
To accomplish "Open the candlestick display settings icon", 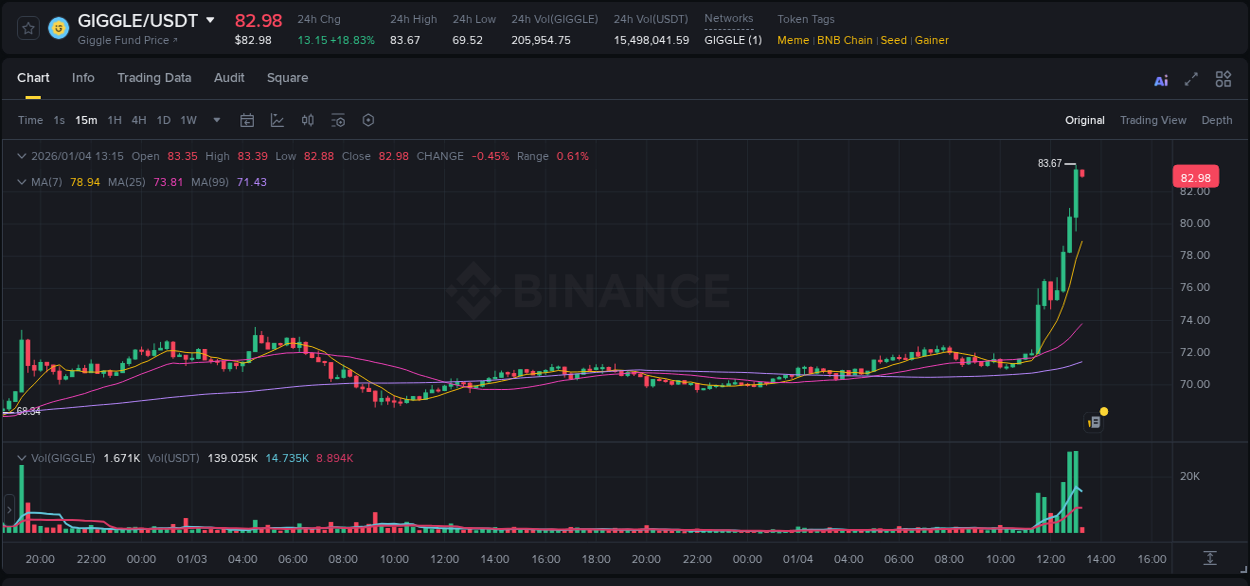I will [x=307, y=120].
